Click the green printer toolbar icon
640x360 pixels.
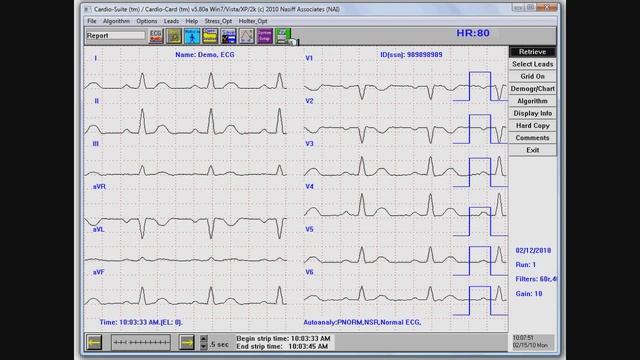click(x=283, y=36)
